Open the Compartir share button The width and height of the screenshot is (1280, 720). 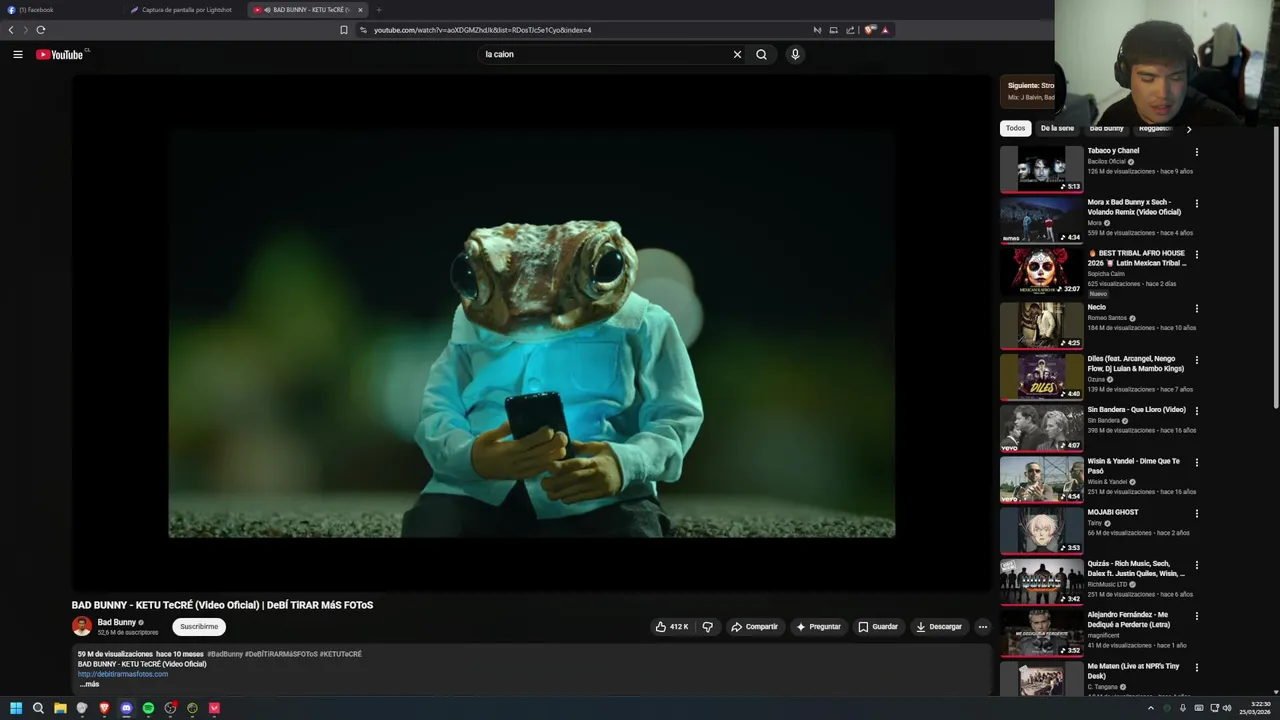754,627
